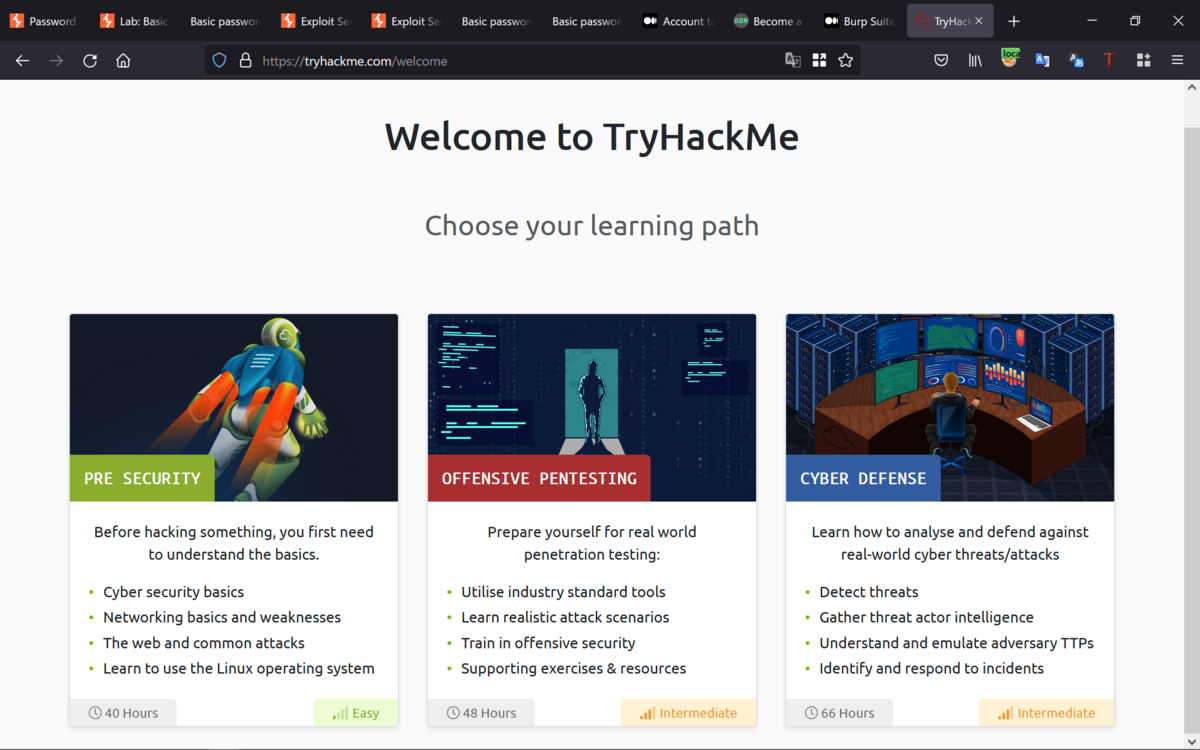
Task: Click the Easy difficulty badge
Action: [356, 713]
